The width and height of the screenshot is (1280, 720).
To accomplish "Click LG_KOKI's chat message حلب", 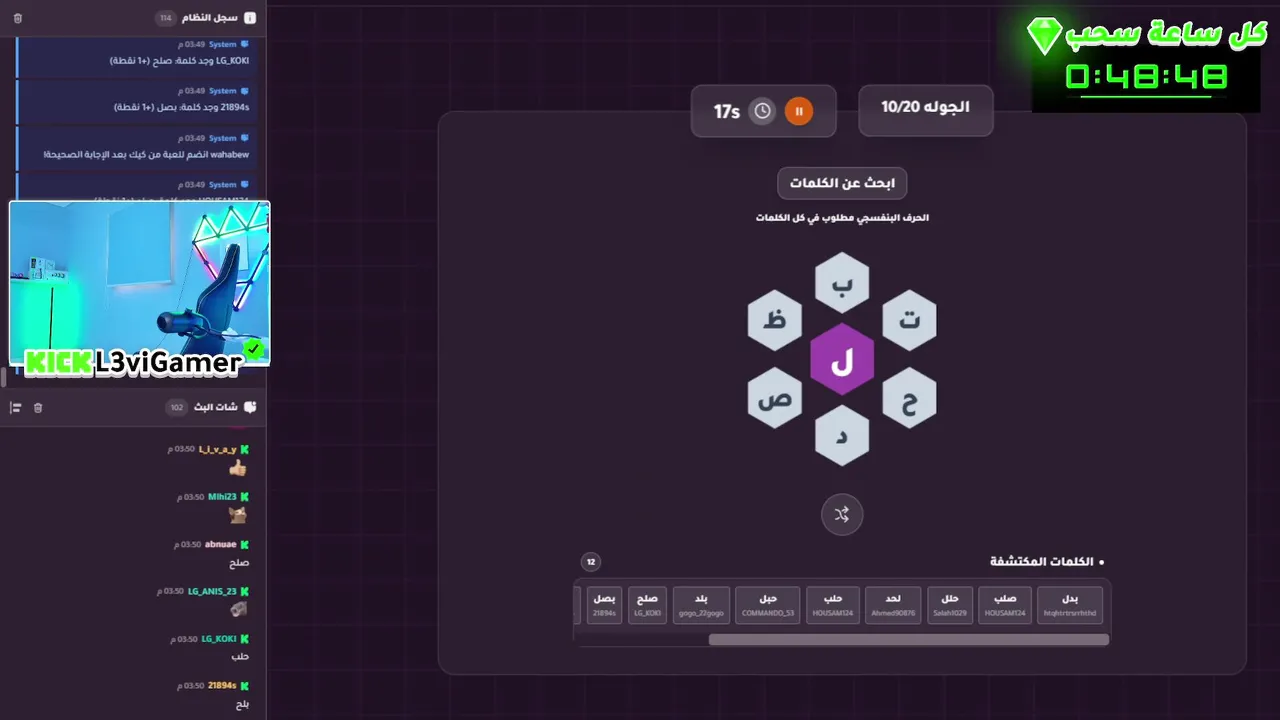I will [x=240, y=656].
